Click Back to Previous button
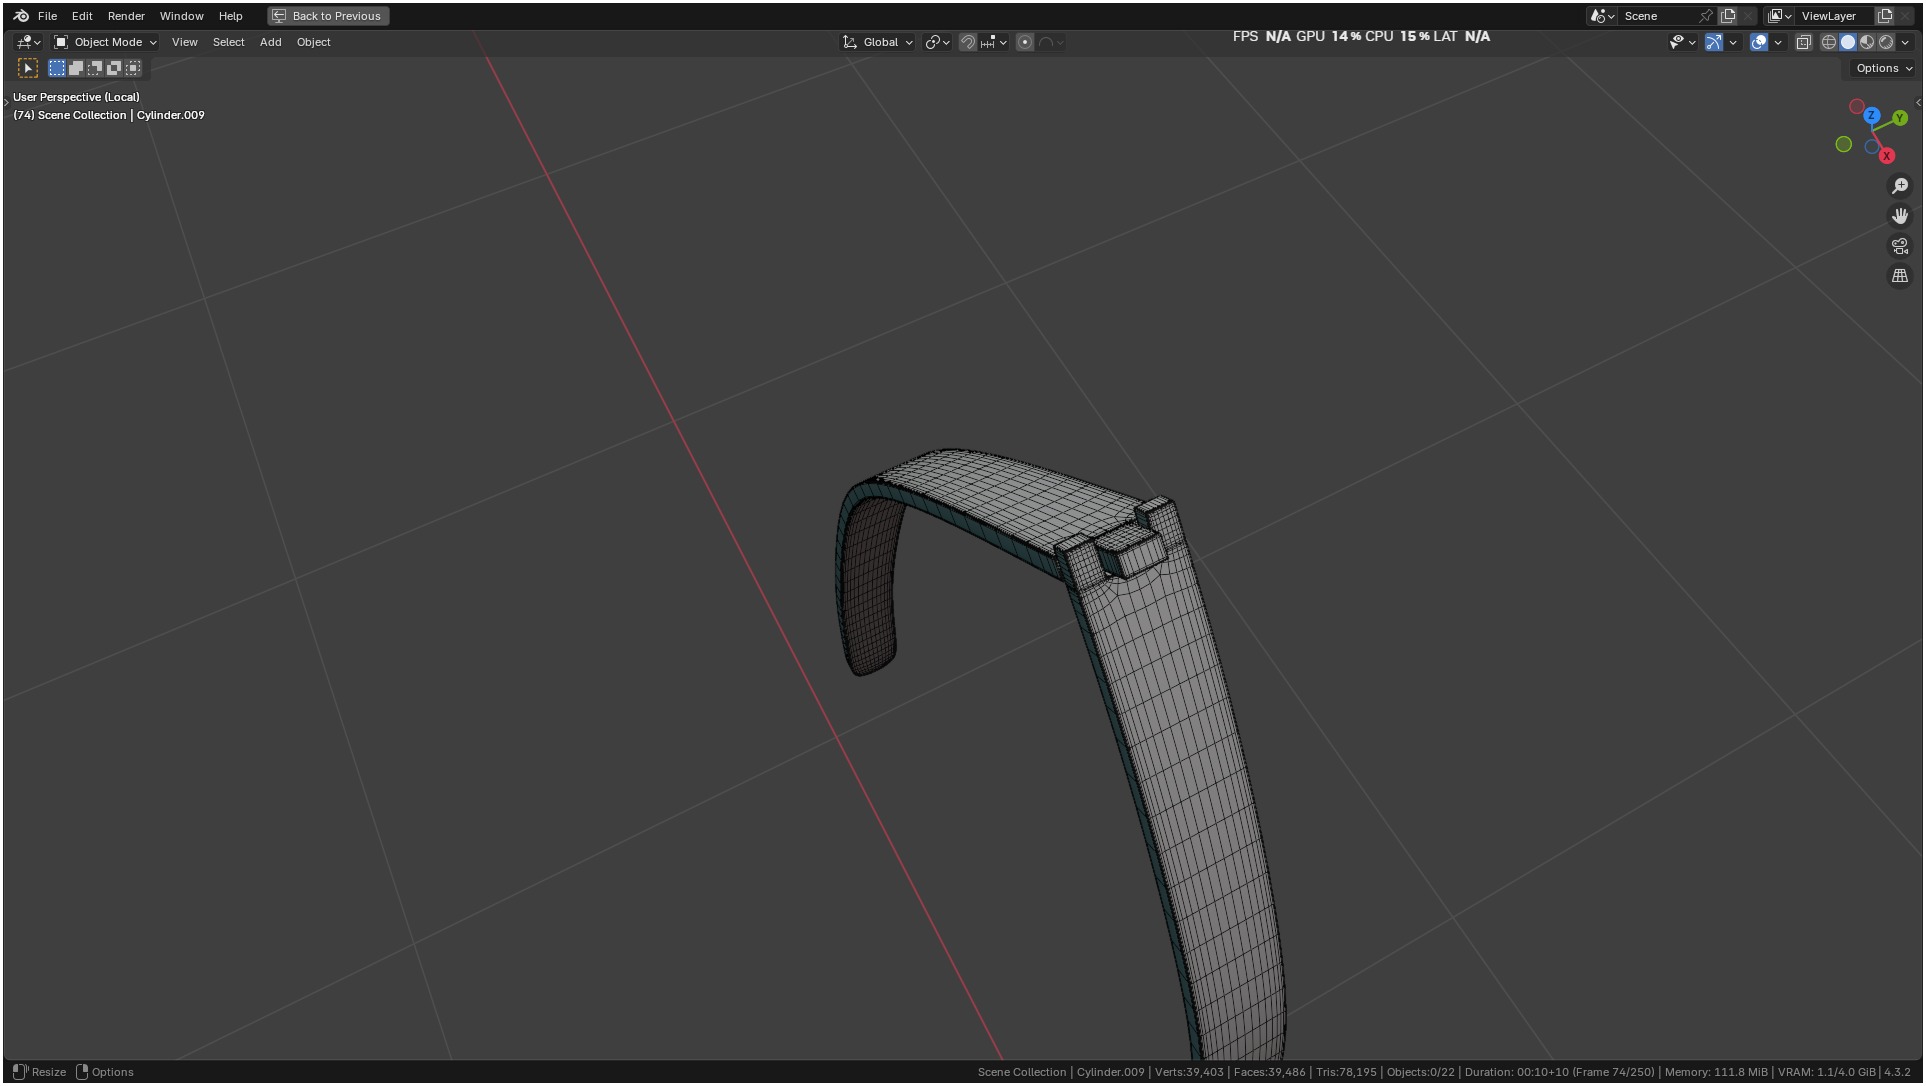1926x1086 pixels. [328, 16]
